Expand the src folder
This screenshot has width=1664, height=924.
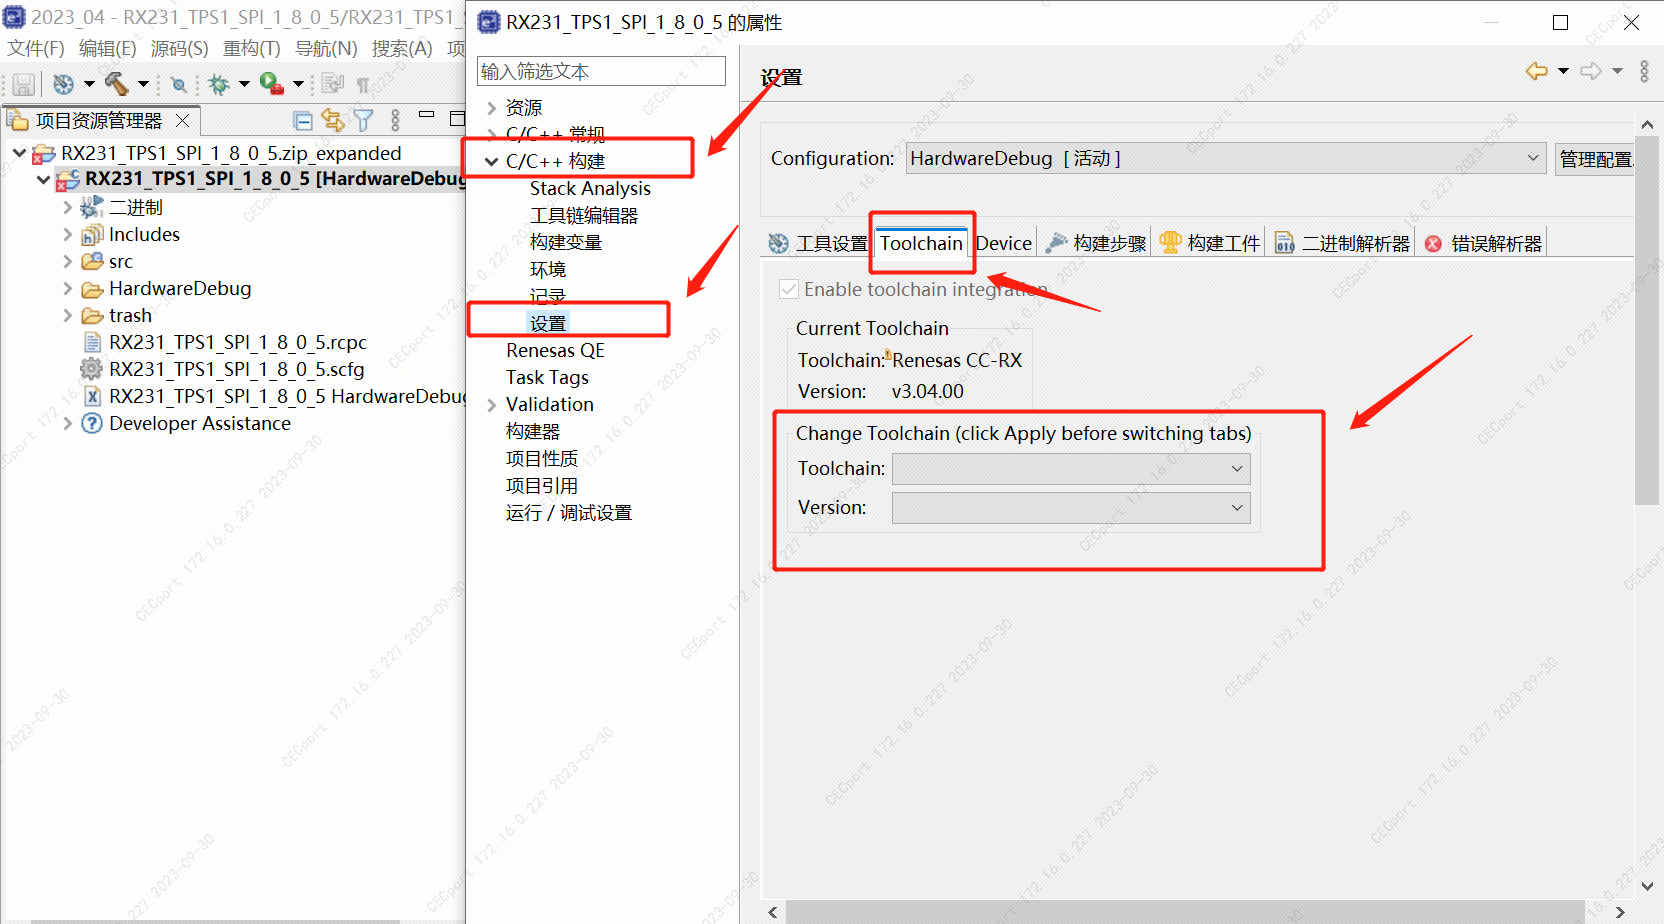pos(67,261)
